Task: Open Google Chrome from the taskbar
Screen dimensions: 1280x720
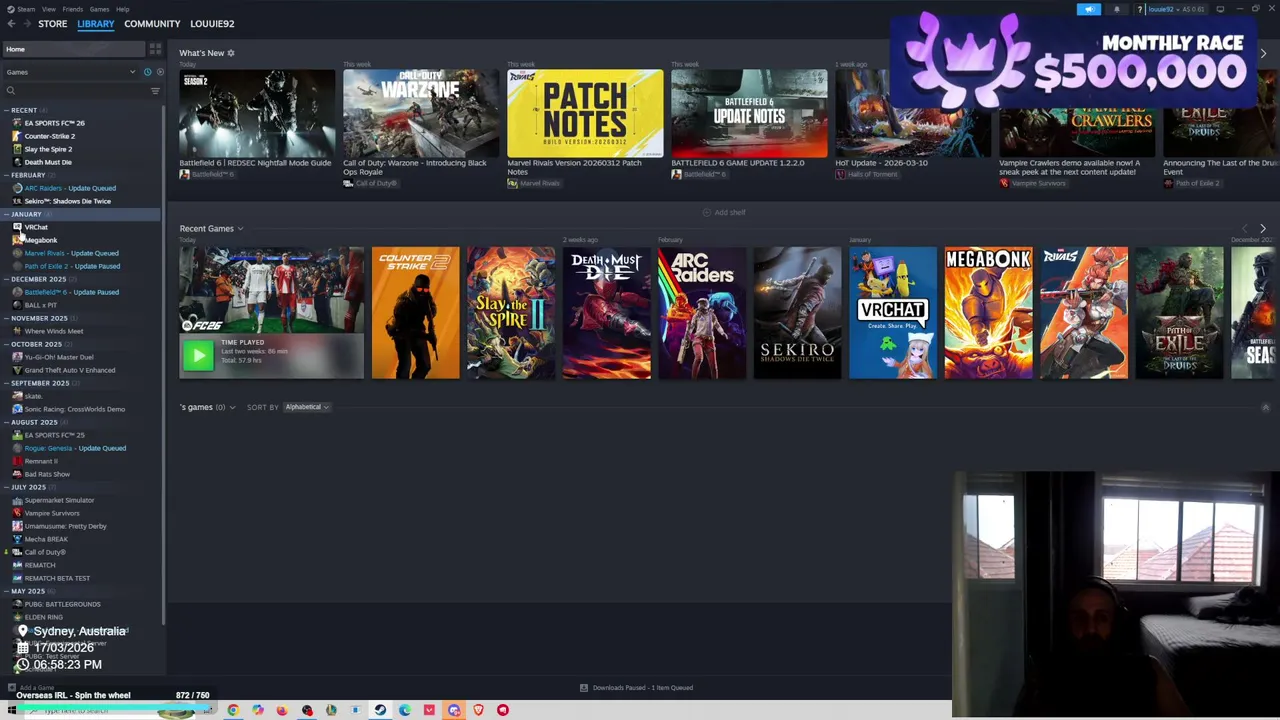Action: (233, 710)
